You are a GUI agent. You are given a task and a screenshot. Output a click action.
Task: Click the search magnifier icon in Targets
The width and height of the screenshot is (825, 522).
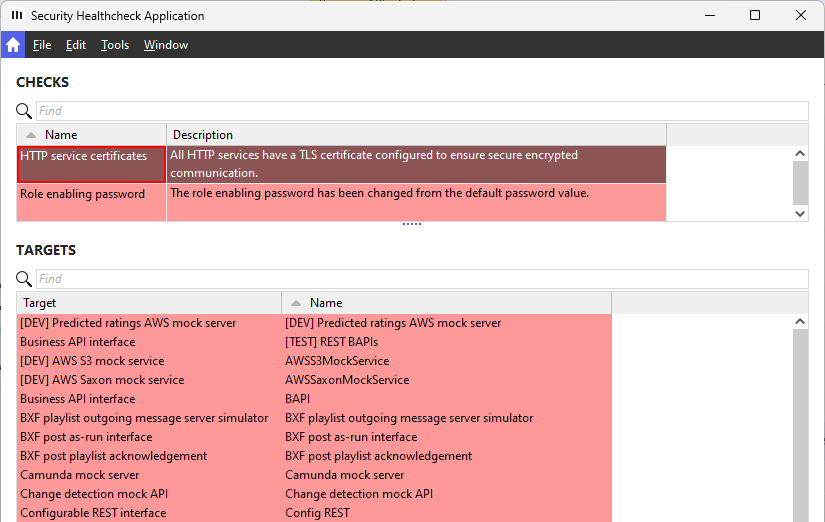click(x=24, y=279)
